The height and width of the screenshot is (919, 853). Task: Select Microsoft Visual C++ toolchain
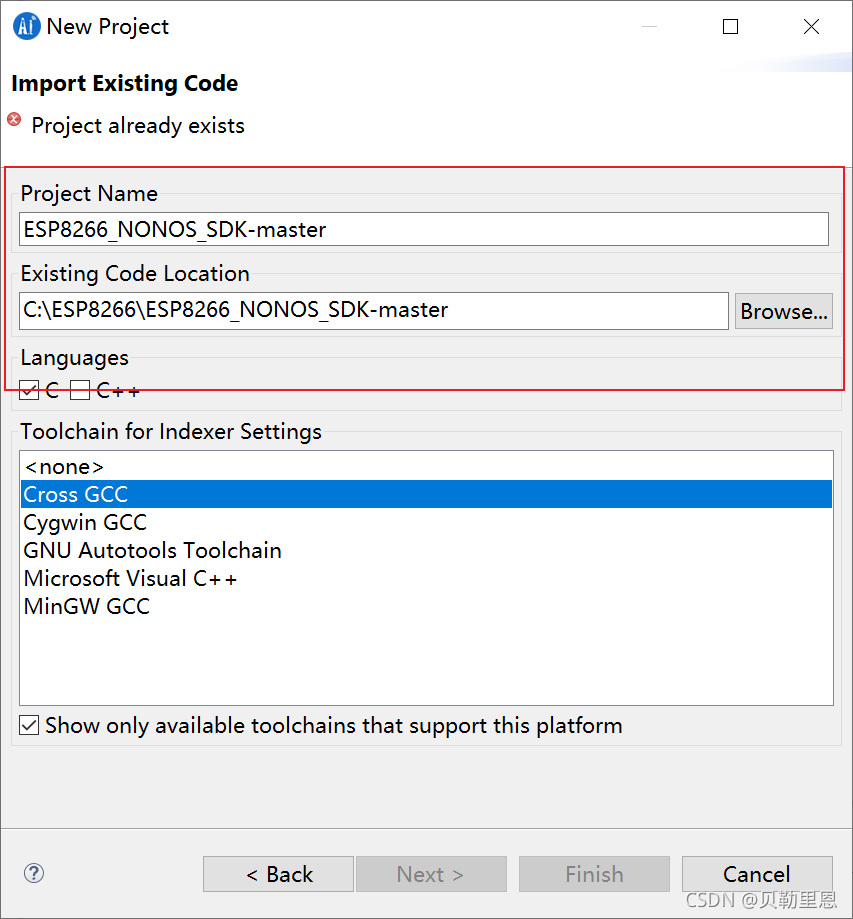pyautogui.click(x=426, y=578)
